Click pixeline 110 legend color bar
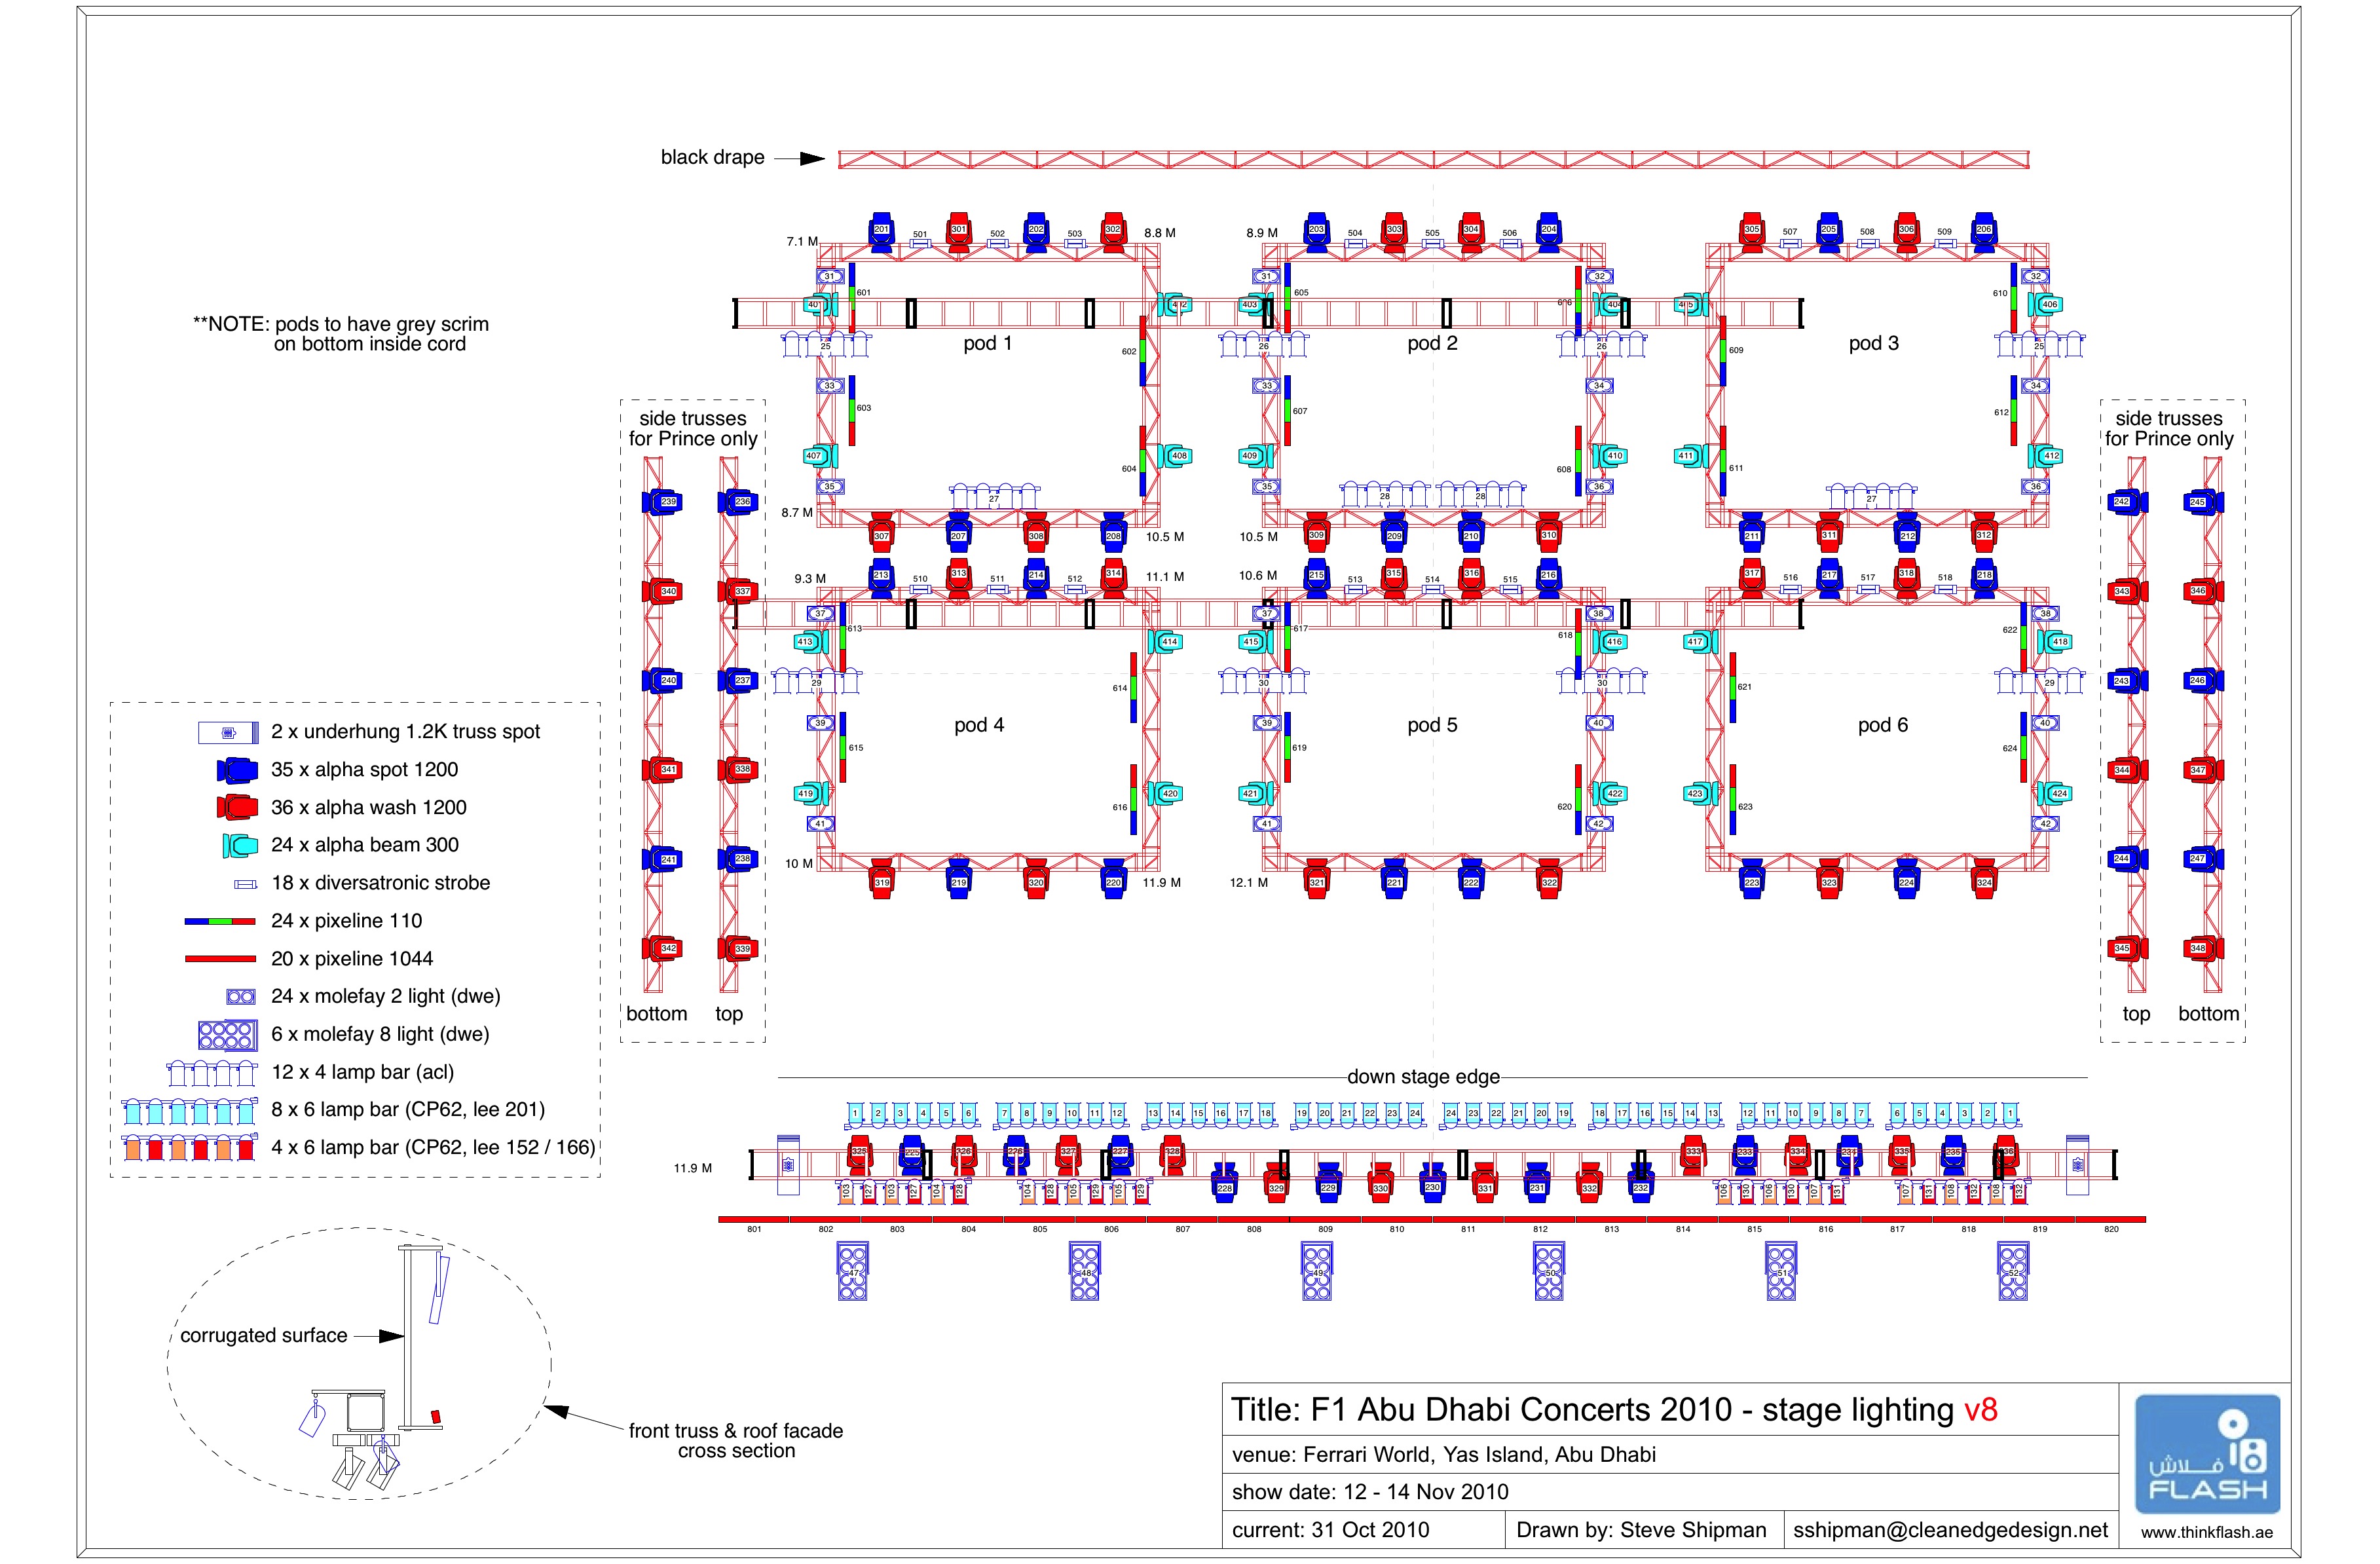The height and width of the screenshot is (1564, 2380). pyautogui.click(x=221, y=921)
